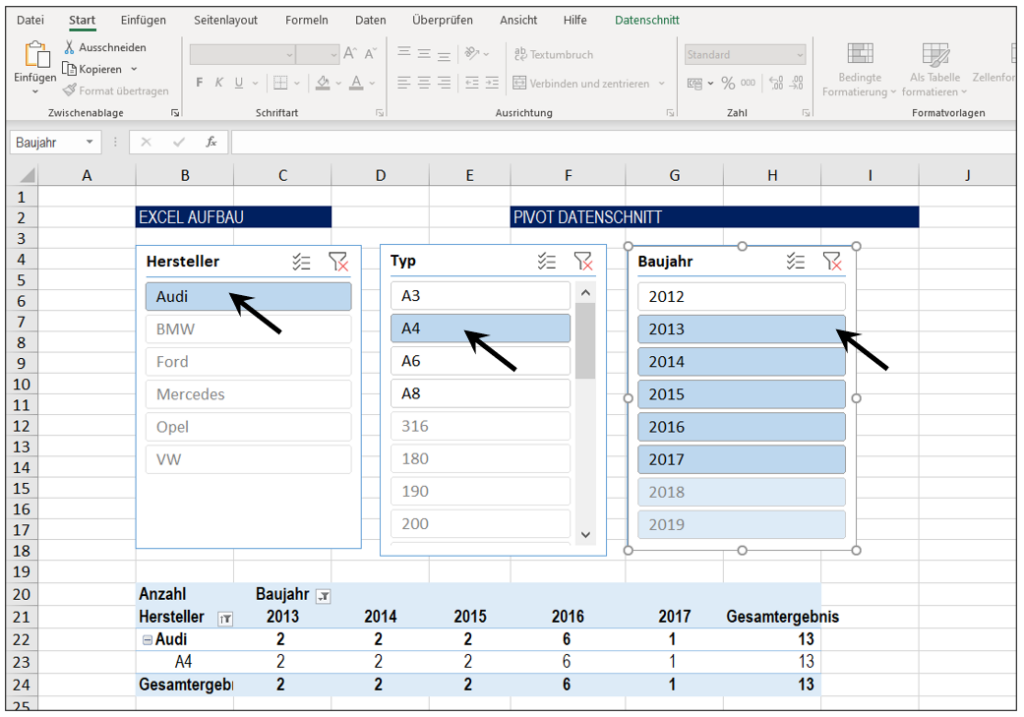
Task: Click Format übertragen paintbrush
Action: tap(70, 90)
